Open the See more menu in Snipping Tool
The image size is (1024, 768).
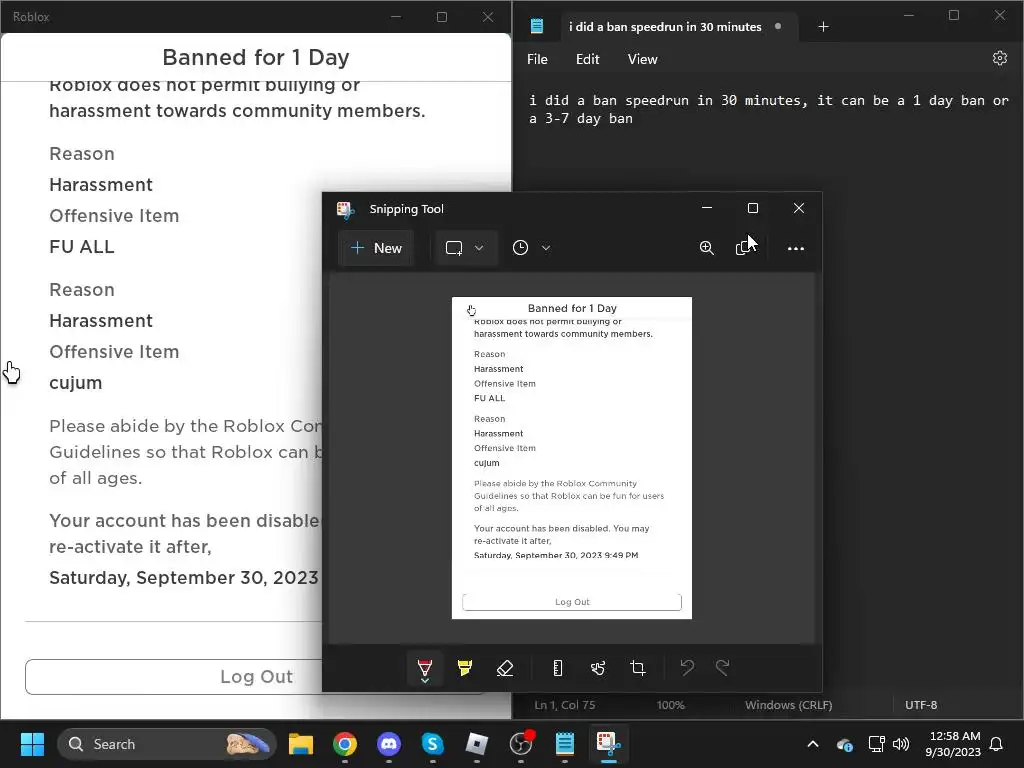point(795,248)
